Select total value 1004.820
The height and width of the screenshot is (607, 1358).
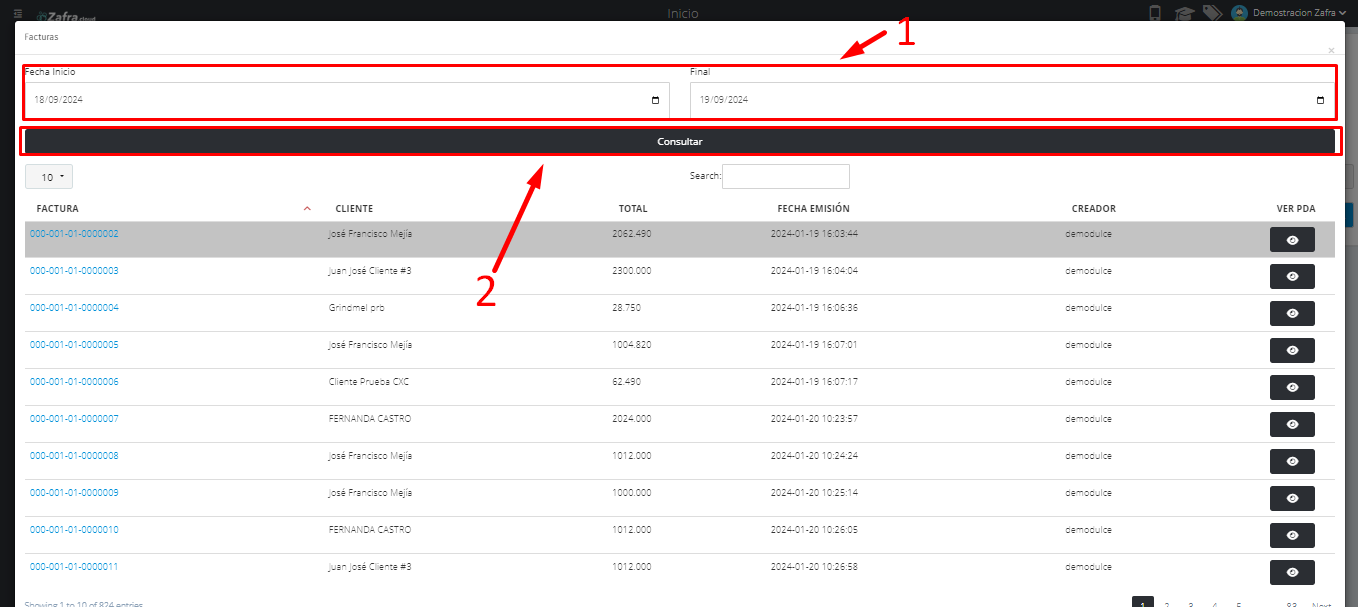pyautogui.click(x=631, y=344)
